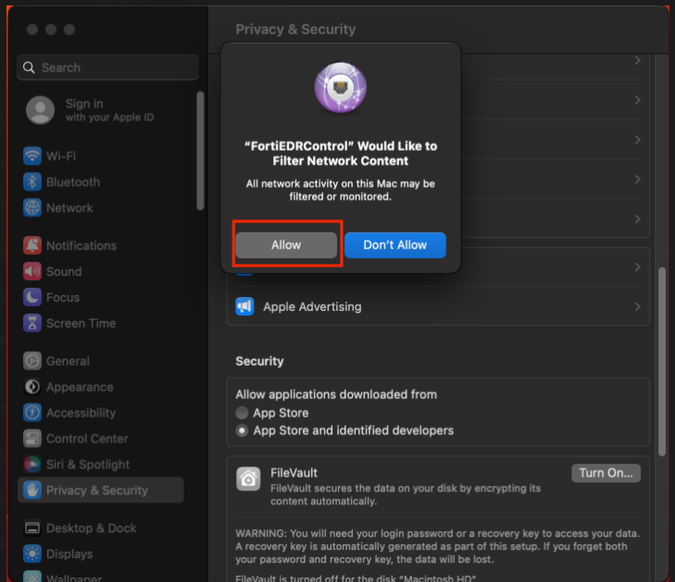The width and height of the screenshot is (675, 582).
Task: Select the General label in sidebar
Action: [x=68, y=361]
